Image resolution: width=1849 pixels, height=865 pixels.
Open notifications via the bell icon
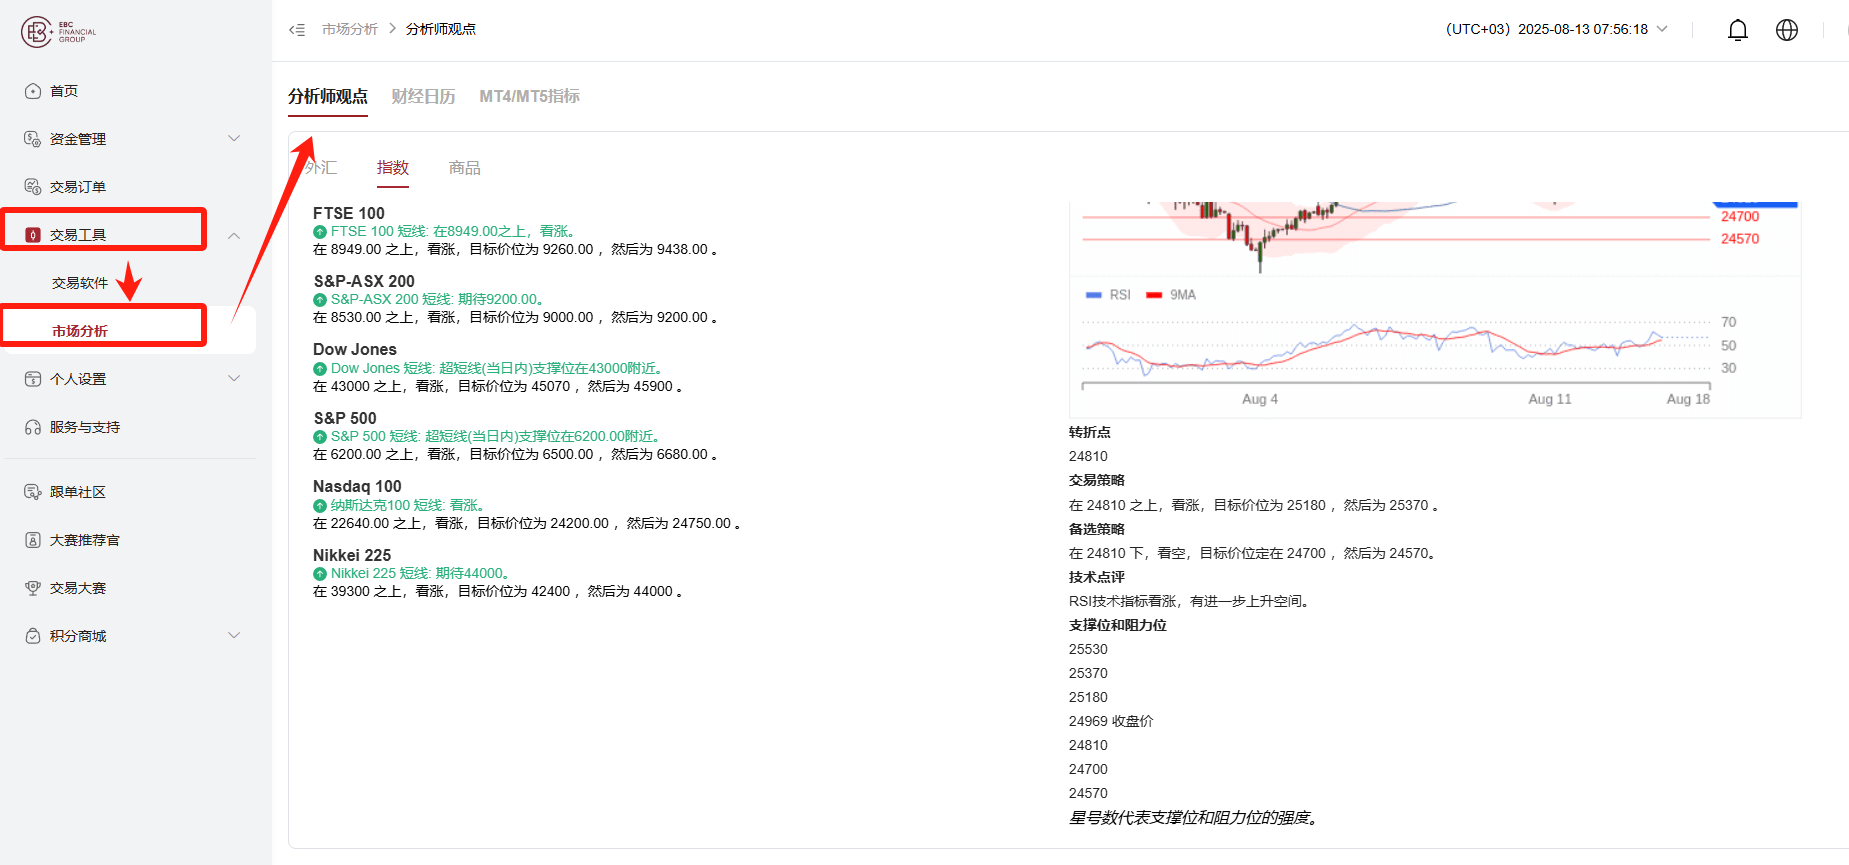coord(1738,30)
